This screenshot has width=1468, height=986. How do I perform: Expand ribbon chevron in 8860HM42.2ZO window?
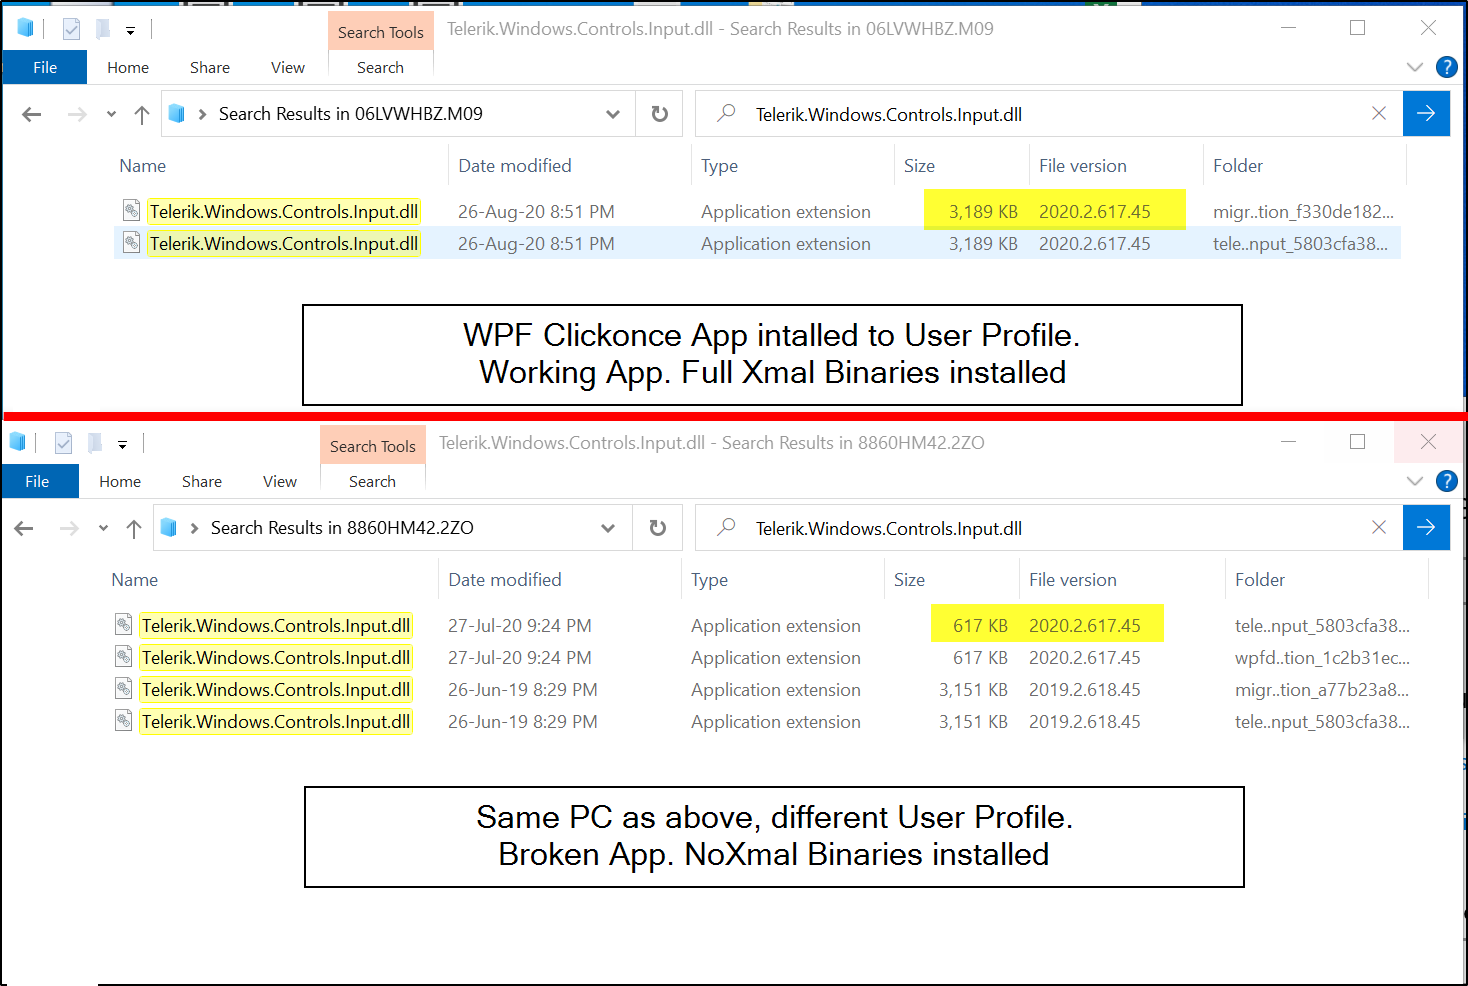click(1415, 481)
